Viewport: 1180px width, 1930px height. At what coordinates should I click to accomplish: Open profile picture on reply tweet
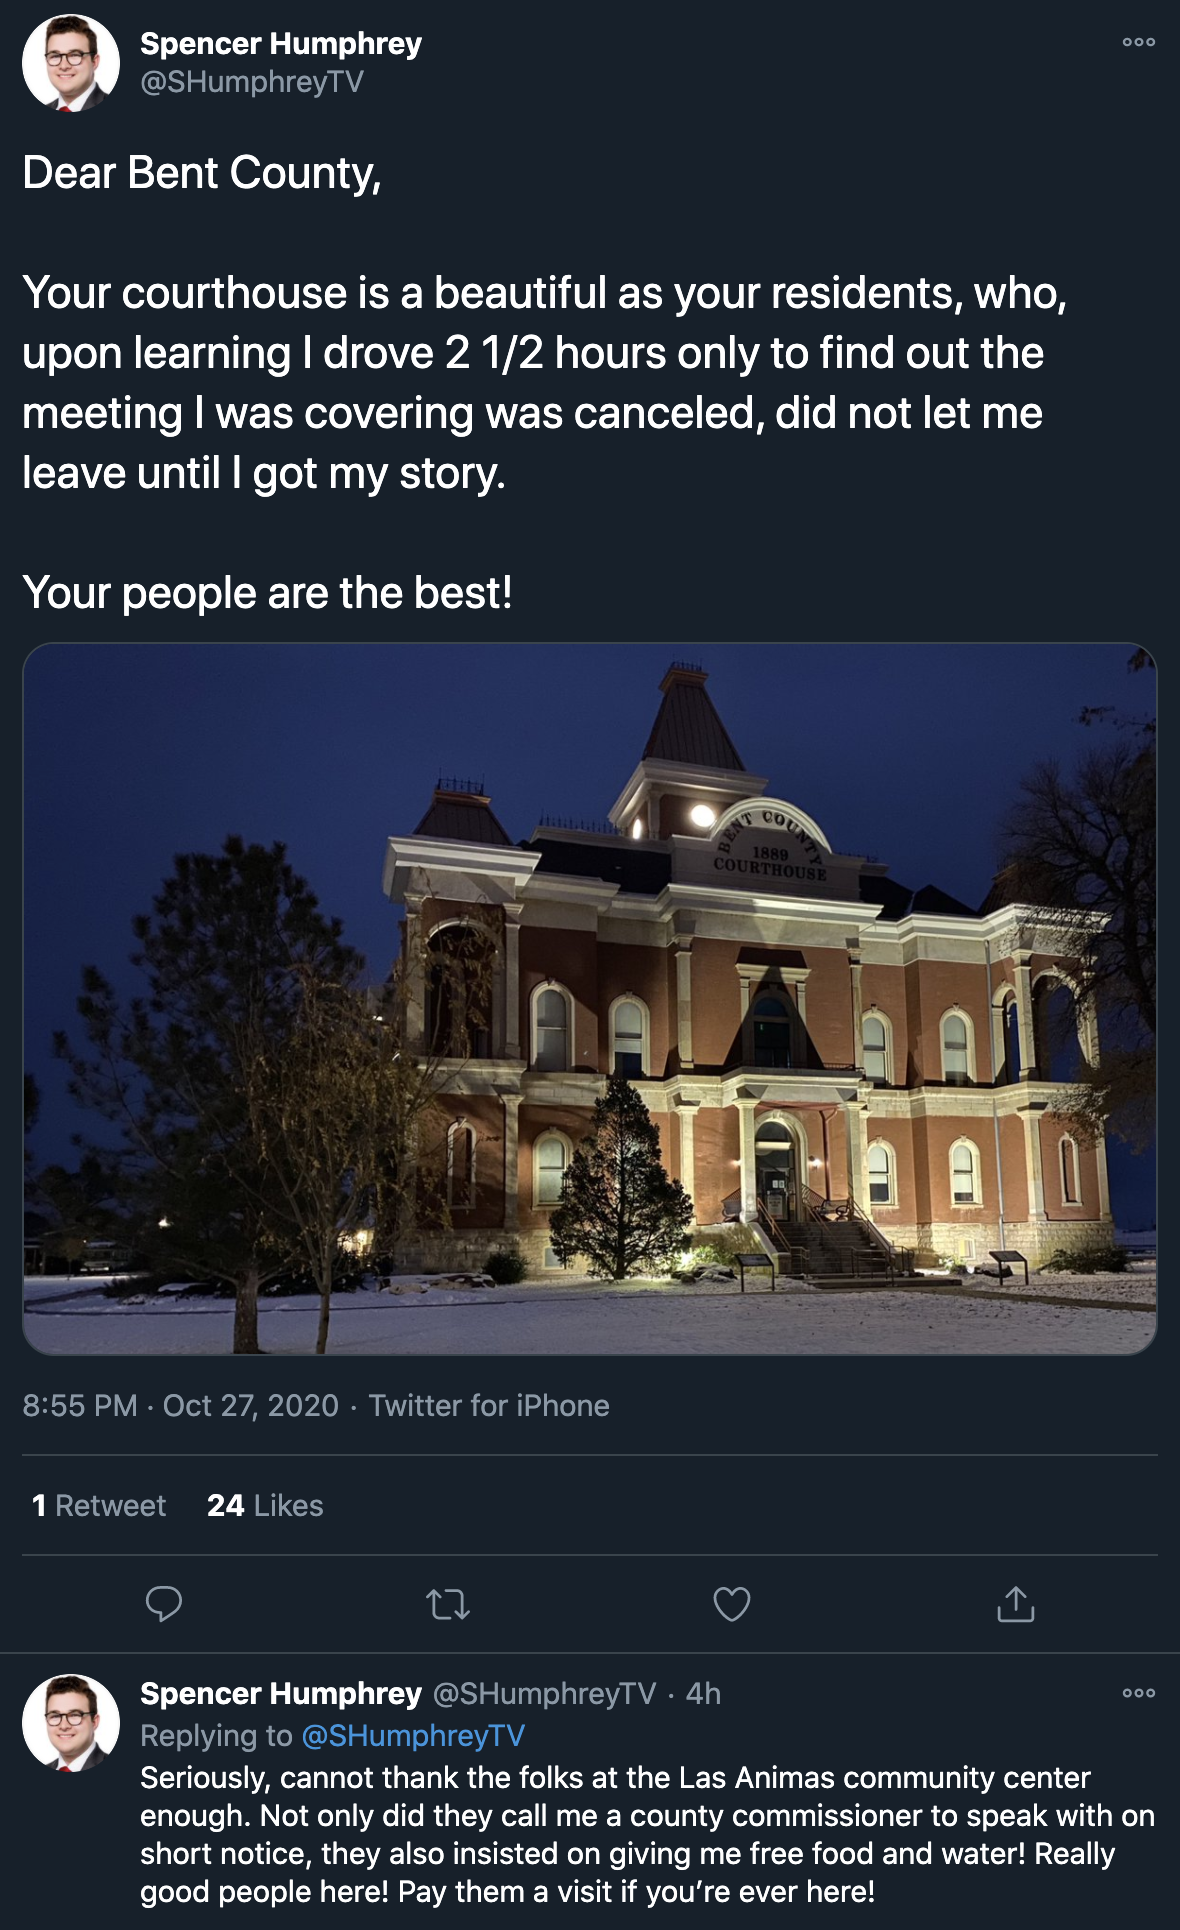coord(71,1723)
